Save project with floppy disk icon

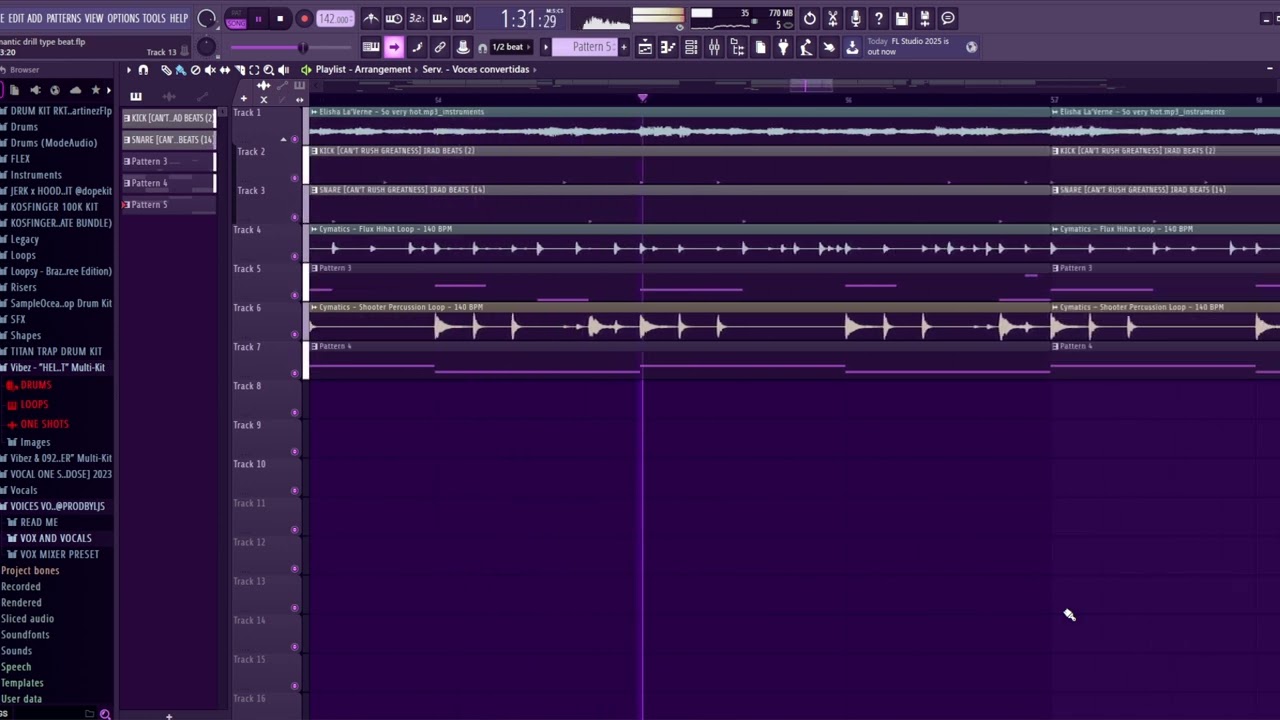tap(902, 18)
